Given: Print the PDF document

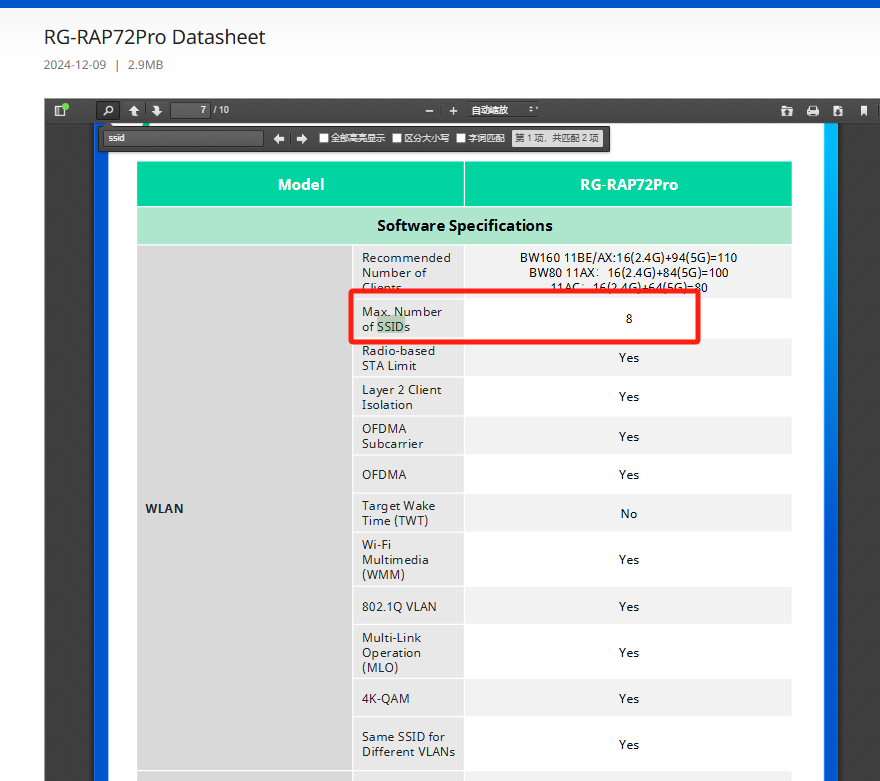Looking at the screenshot, I should (x=813, y=111).
